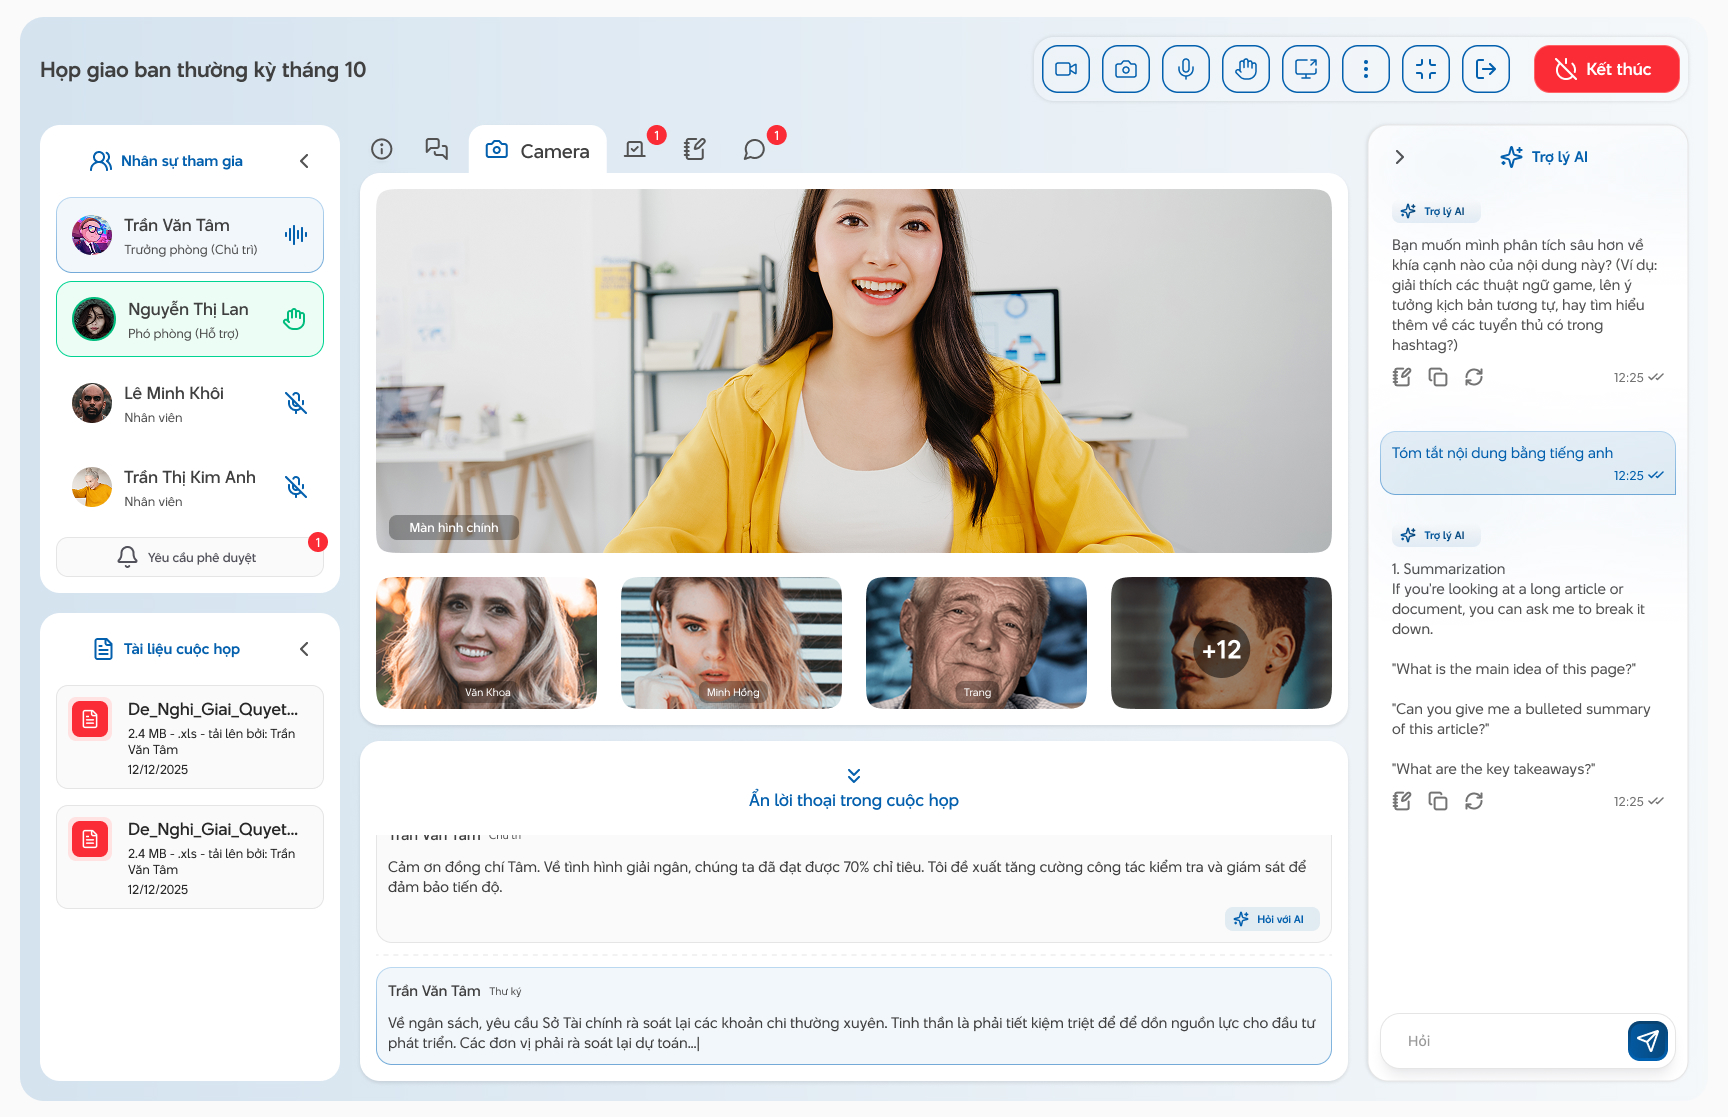This screenshot has height=1117, width=1728.
Task: Open first De_Nghi_Giai_Quyet document
Action: coord(190,737)
